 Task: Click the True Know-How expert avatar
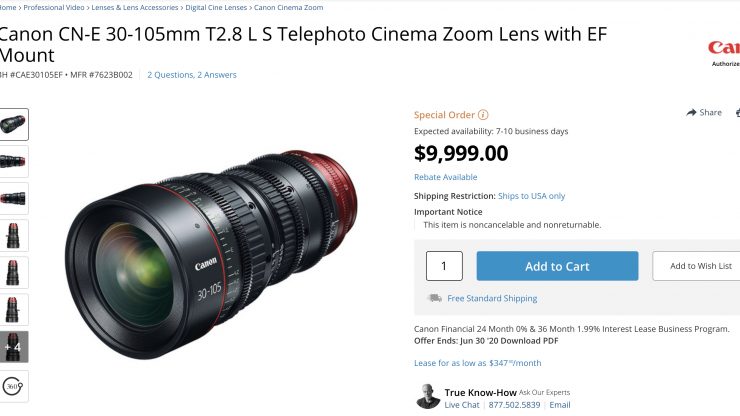(x=427, y=396)
